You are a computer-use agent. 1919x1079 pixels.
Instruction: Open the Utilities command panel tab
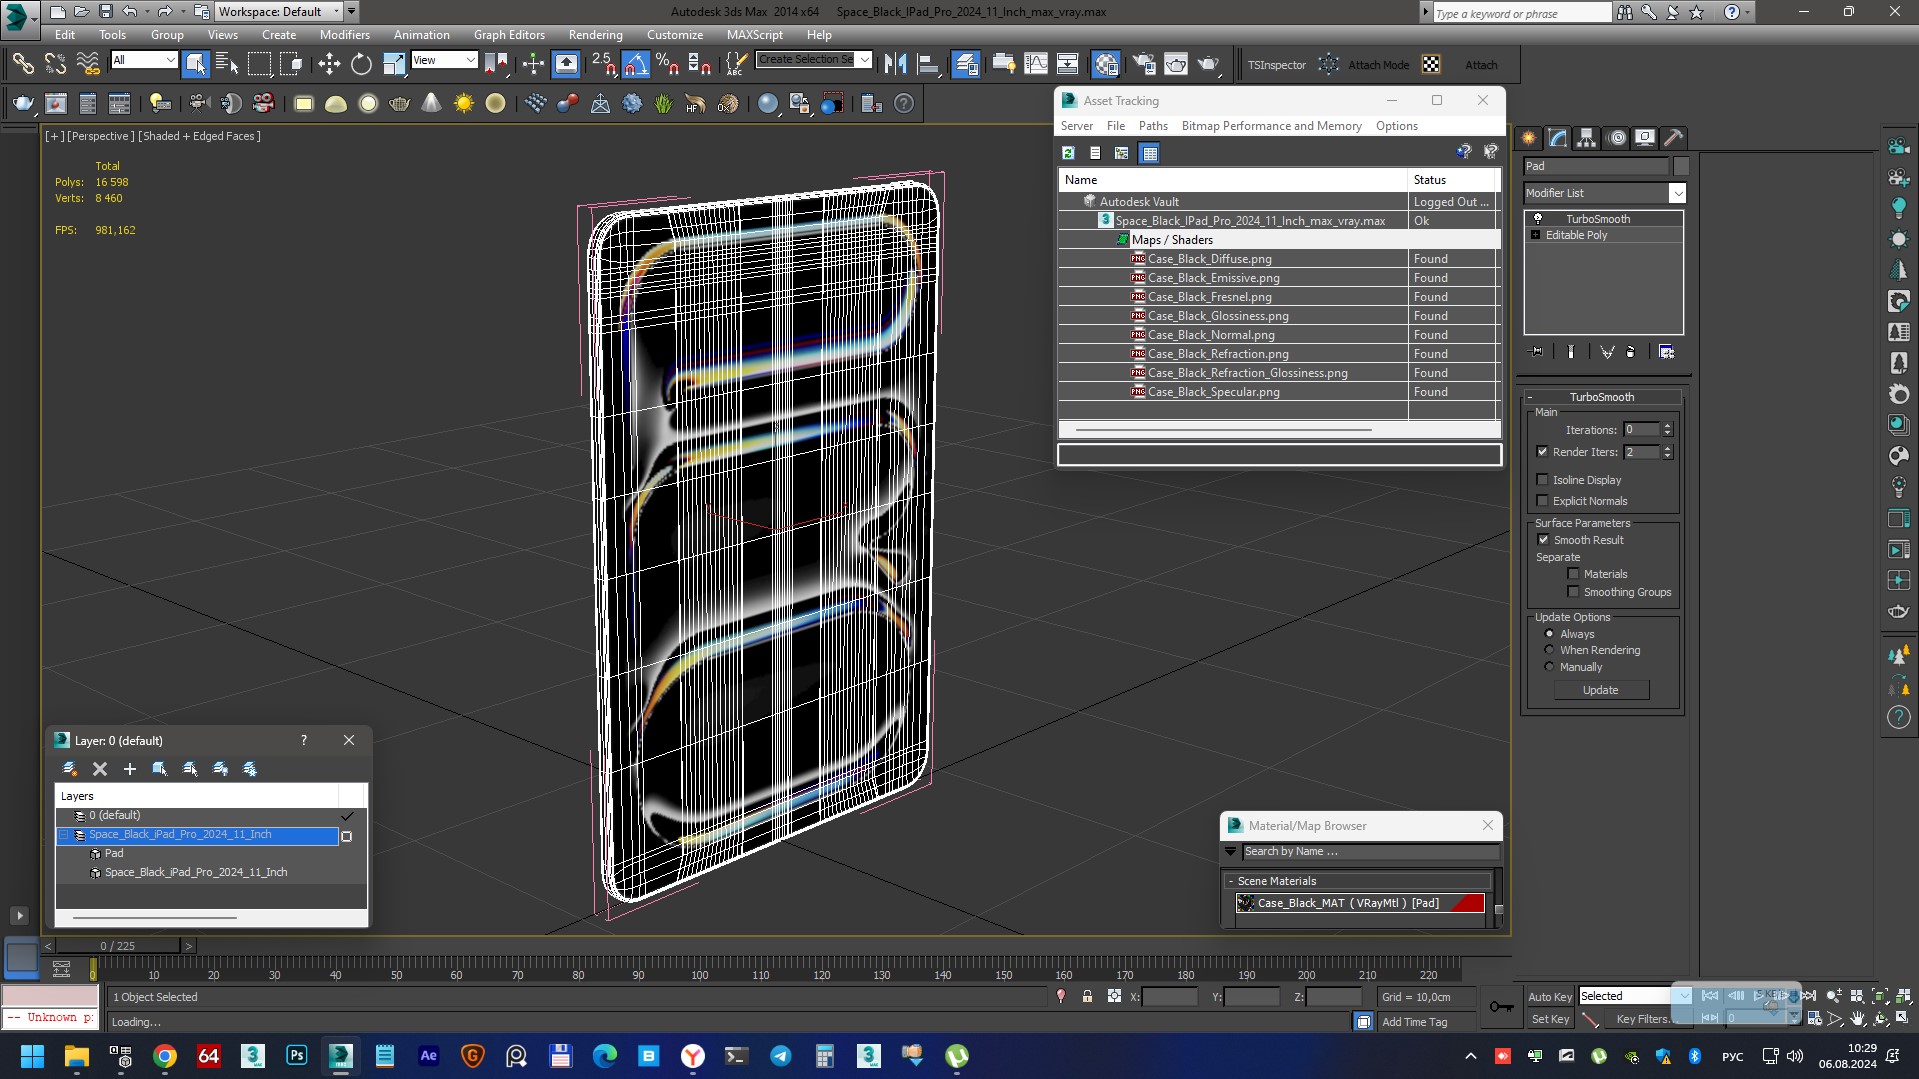pos(1674,138)
